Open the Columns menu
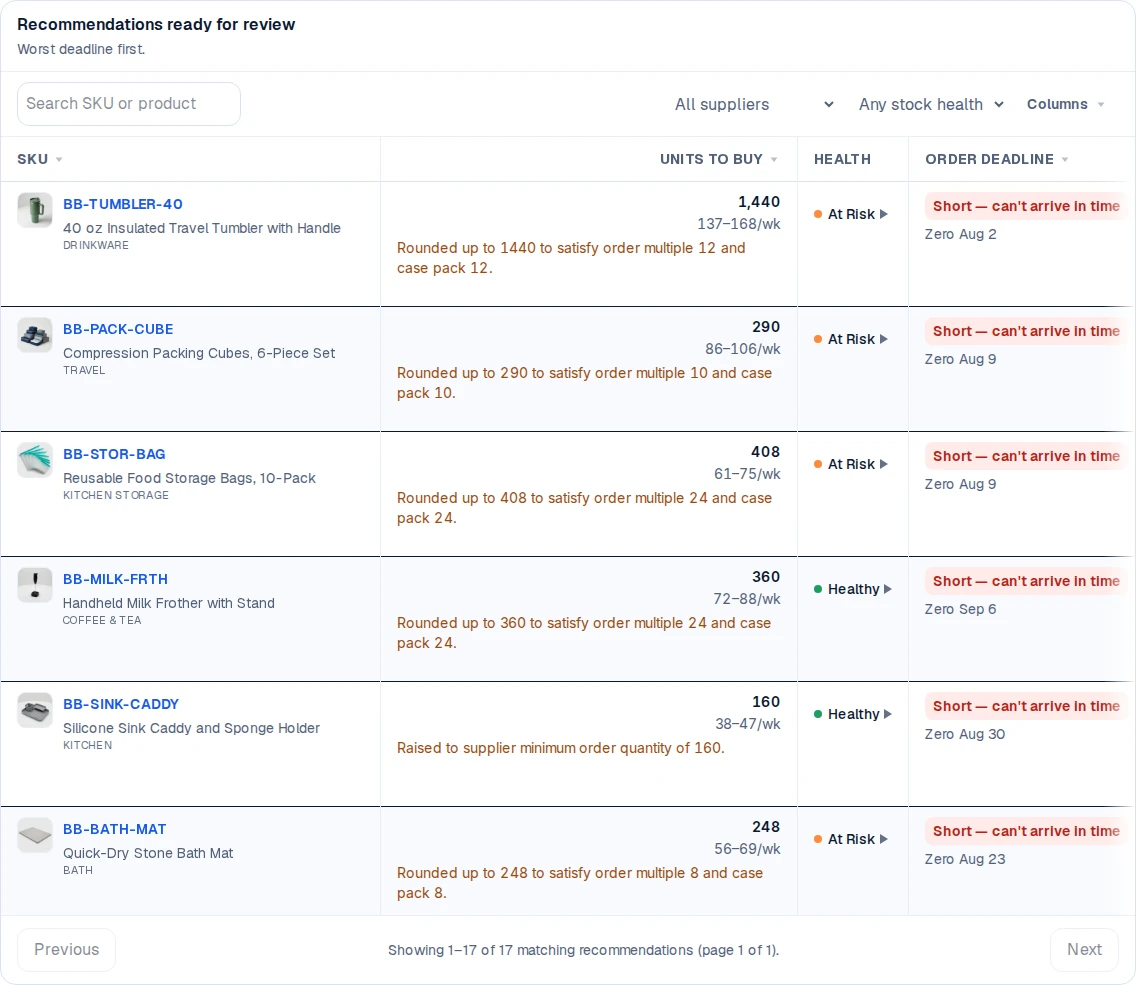The width and height of the screenshot is (1136, 985). click(1065, 104)
